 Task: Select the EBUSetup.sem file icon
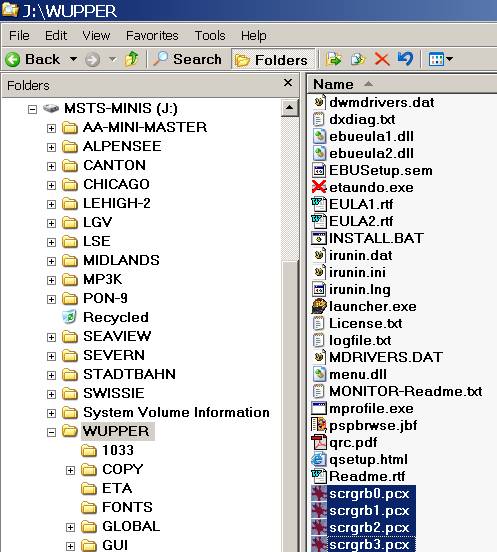(x=319, y=170)
